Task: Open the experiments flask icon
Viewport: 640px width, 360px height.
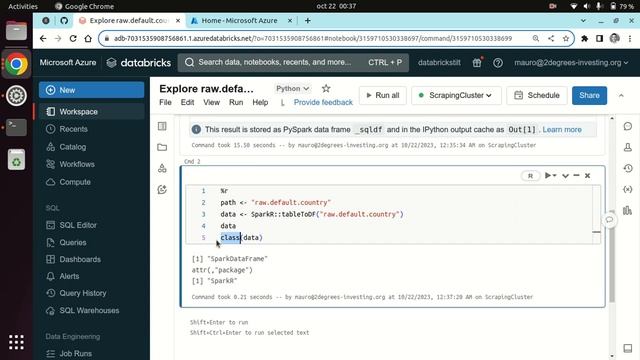Action: [628, 147]
